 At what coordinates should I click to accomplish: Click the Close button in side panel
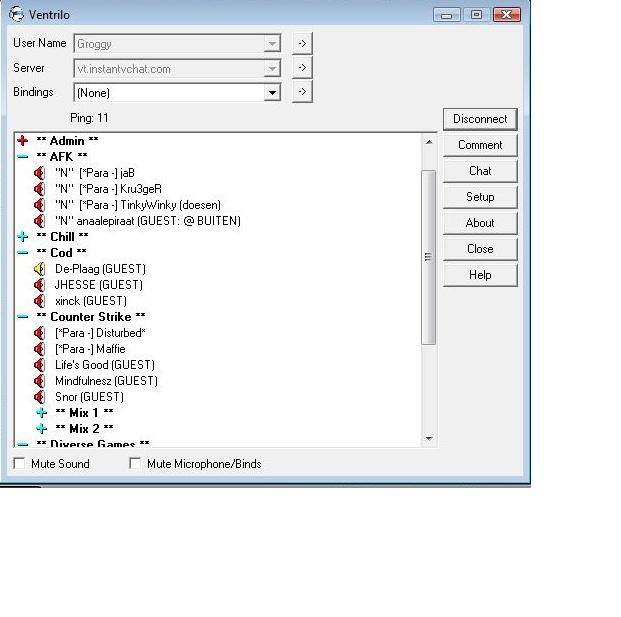coord(480,249)
